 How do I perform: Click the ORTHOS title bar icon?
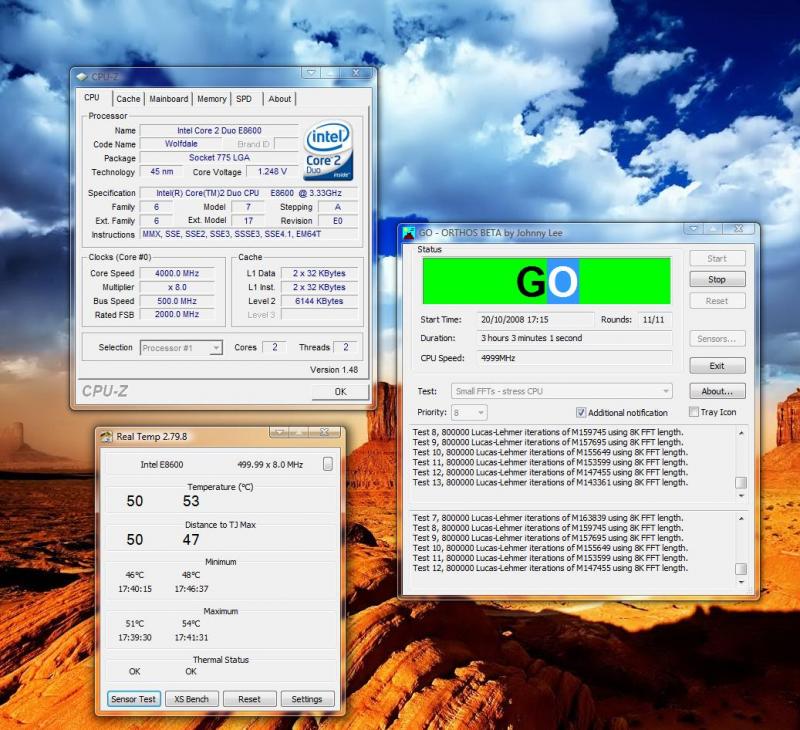[x=409, y=233]
